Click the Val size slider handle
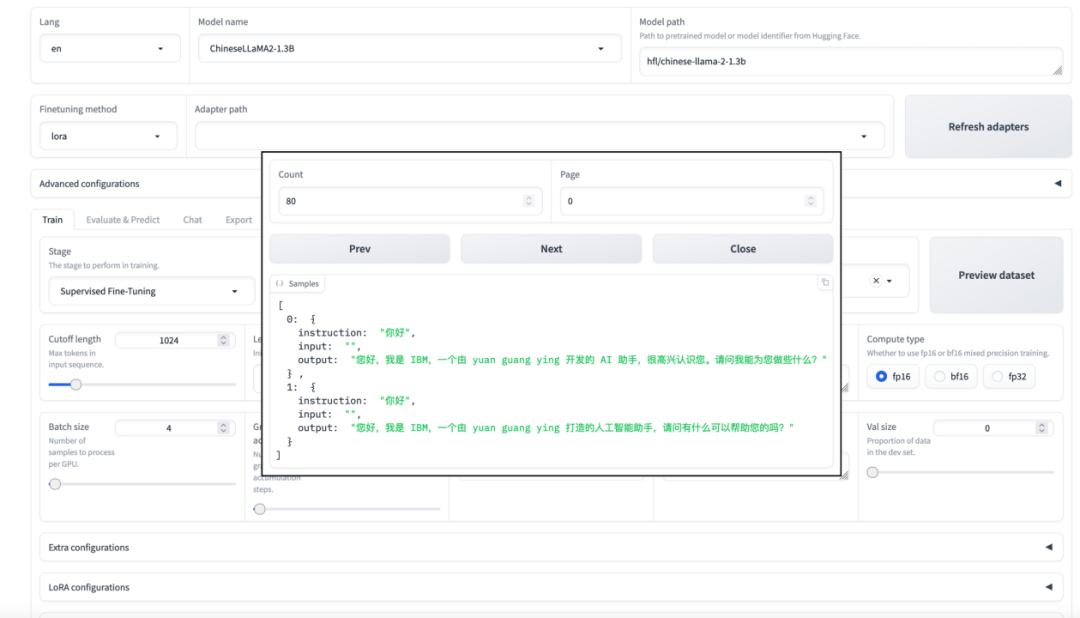Image resolution: width=1080 pixels, height=618 pixels. click(x=873, y=472)
